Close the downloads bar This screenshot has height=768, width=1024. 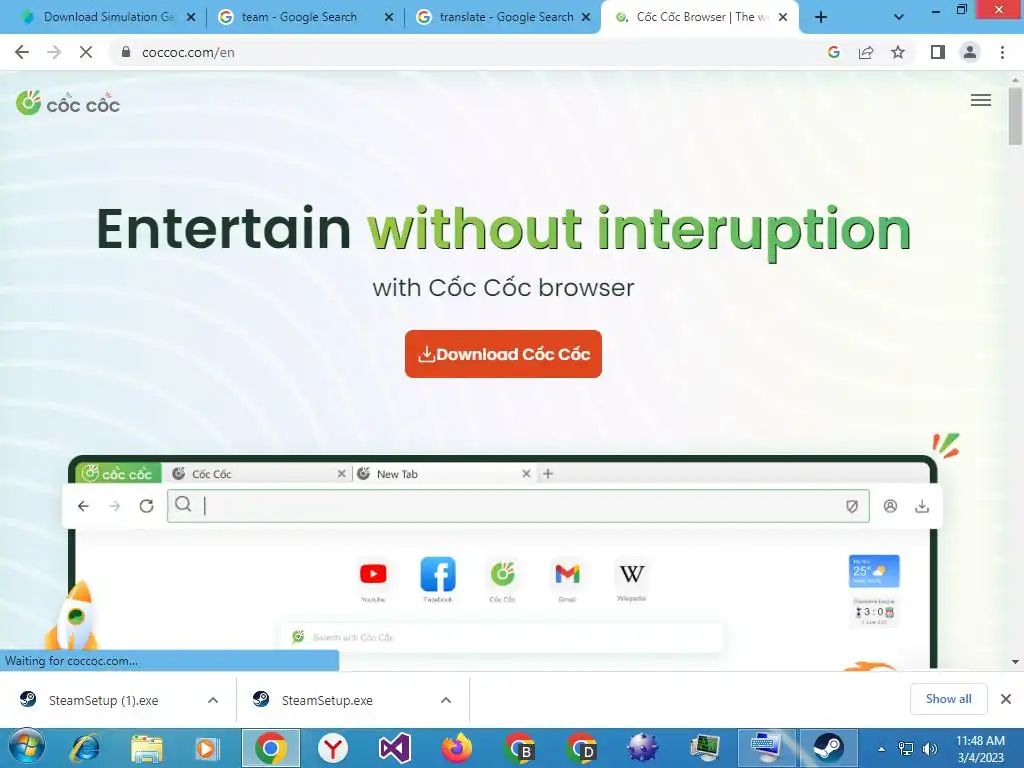point(1006,699)
